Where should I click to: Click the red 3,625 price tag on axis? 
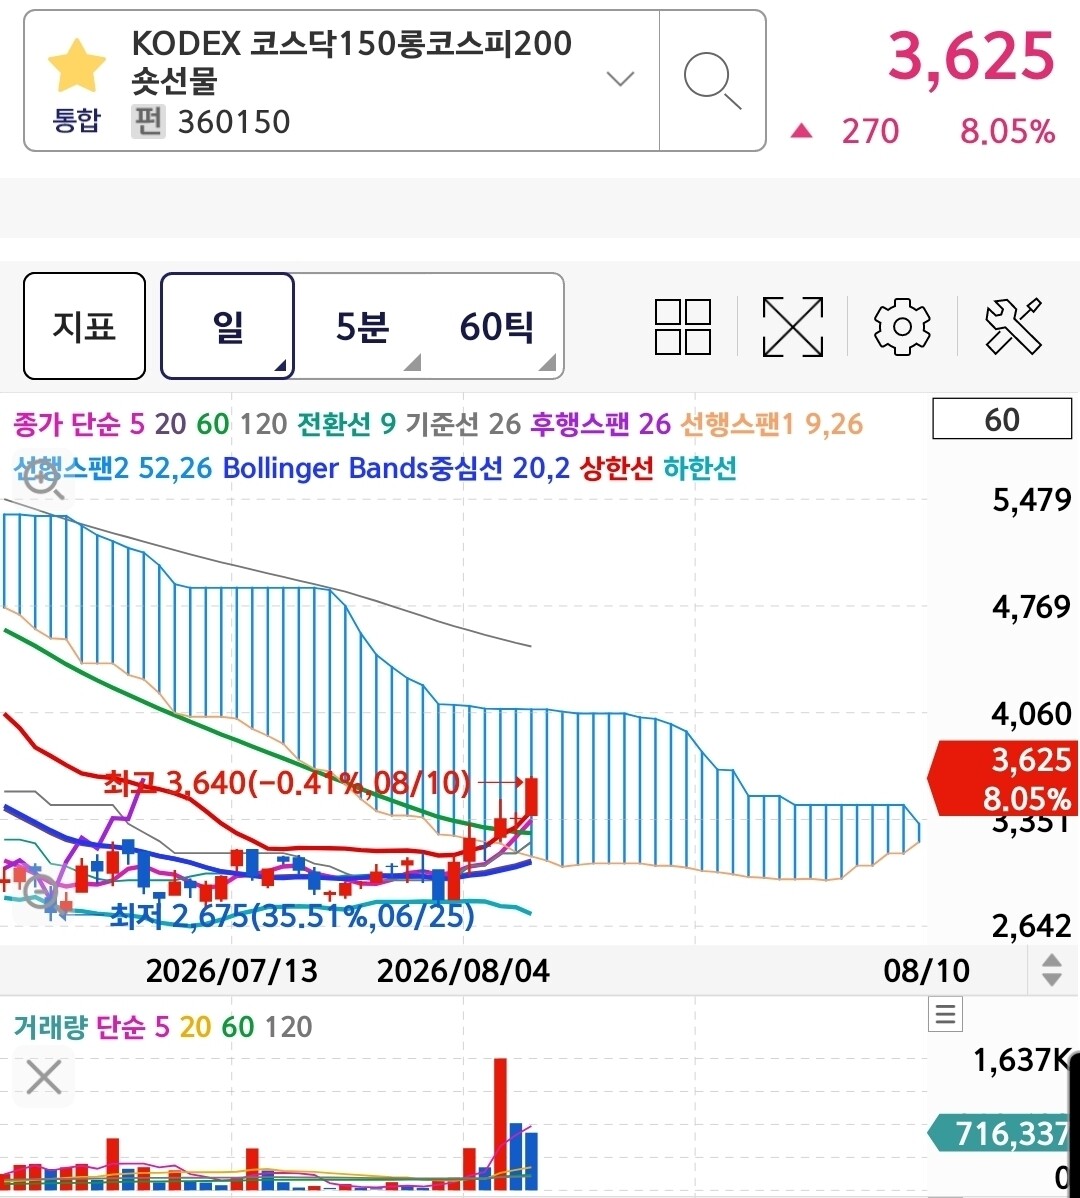[1002, 778]
